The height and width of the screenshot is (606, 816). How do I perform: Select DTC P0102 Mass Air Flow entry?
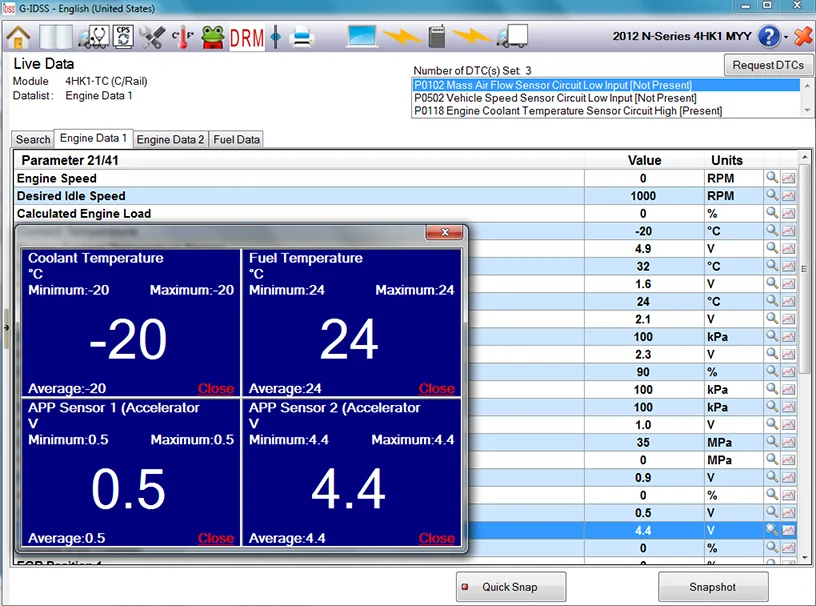606,85
